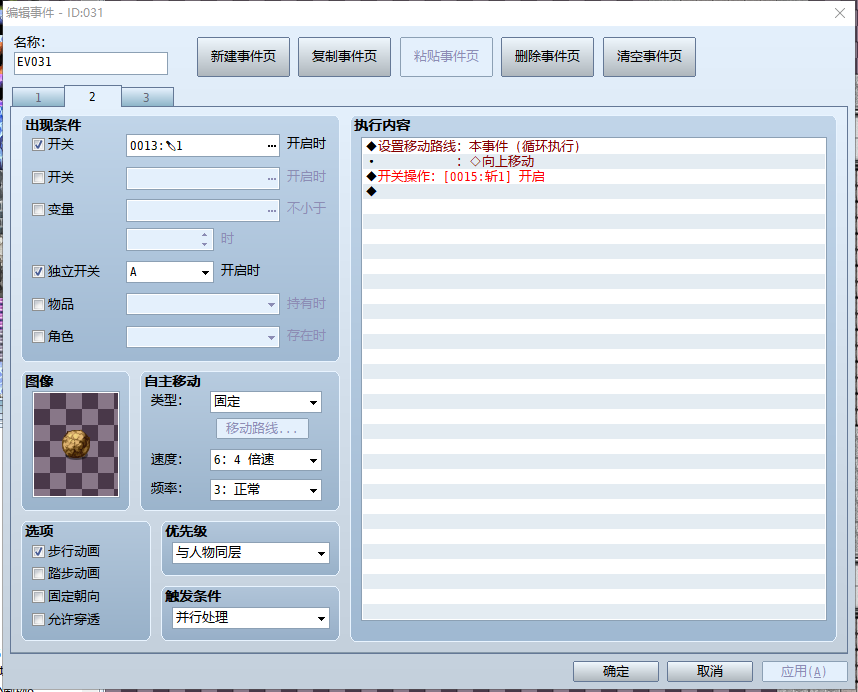This screenshot has width=858, height=692.
Task: Open the 独立开关 A dropdown
Action: pyautogui.click(x=170, y=272)
